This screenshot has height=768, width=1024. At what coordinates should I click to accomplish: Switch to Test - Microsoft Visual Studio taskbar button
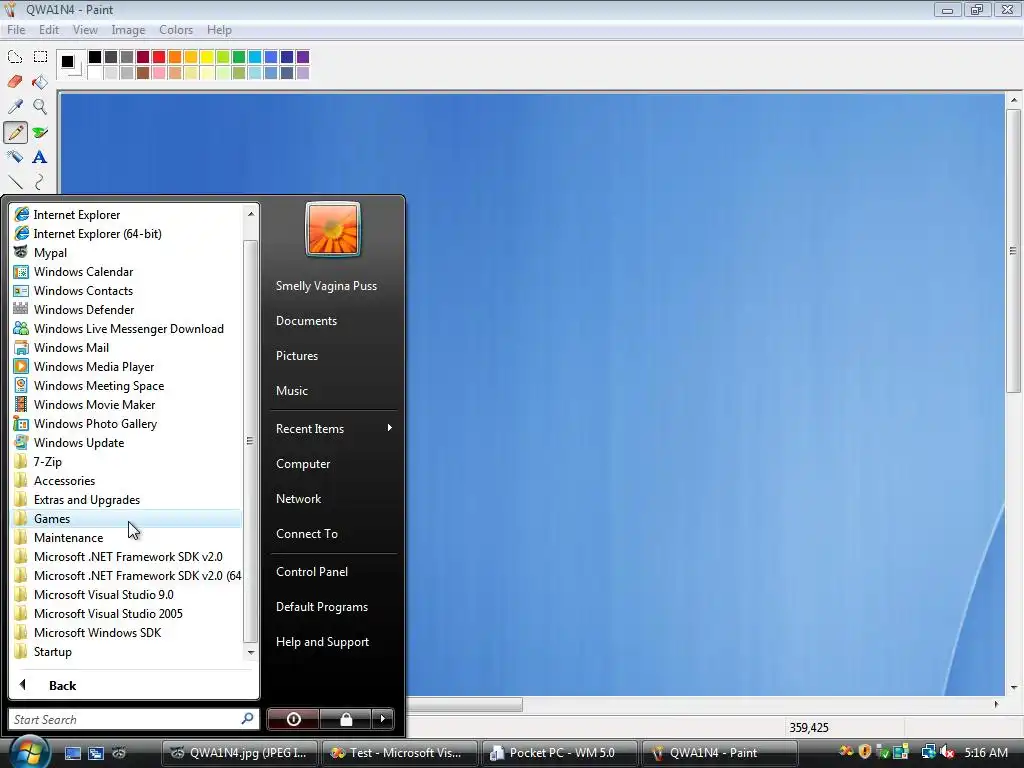398,753
